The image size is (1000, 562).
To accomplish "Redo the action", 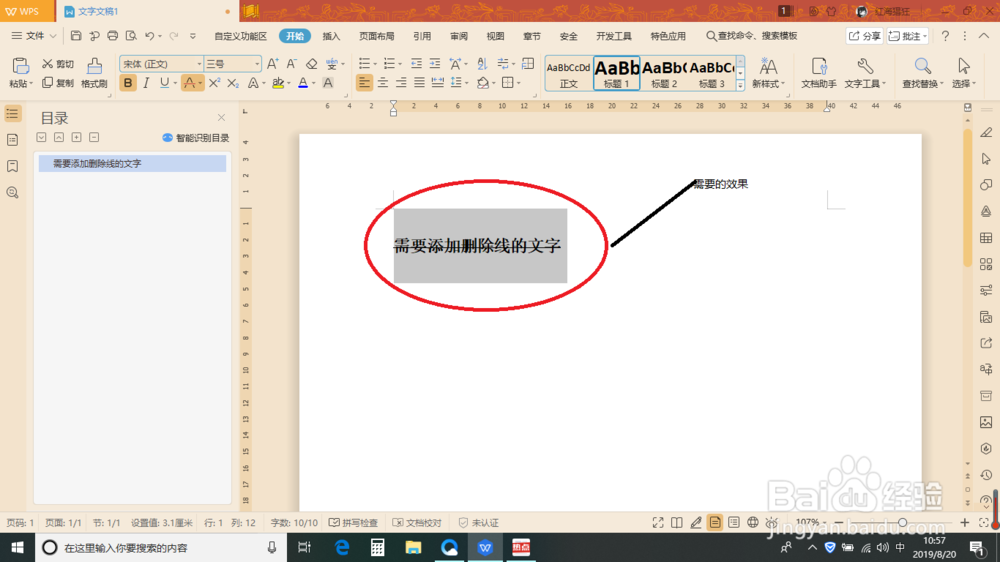I will 173,36.
